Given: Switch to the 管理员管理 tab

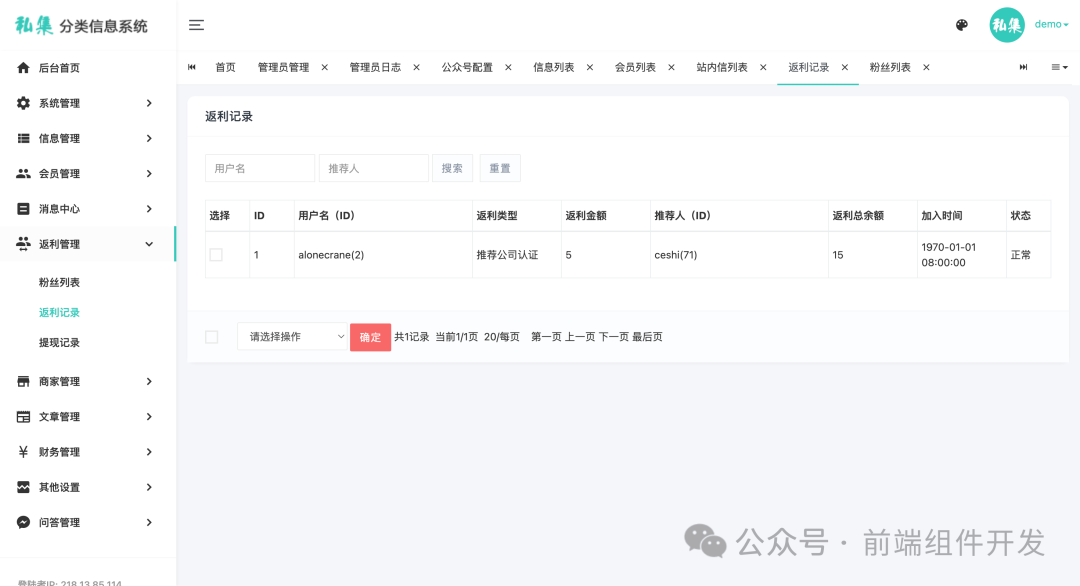Looking at the screenshot, I should 283,67.
